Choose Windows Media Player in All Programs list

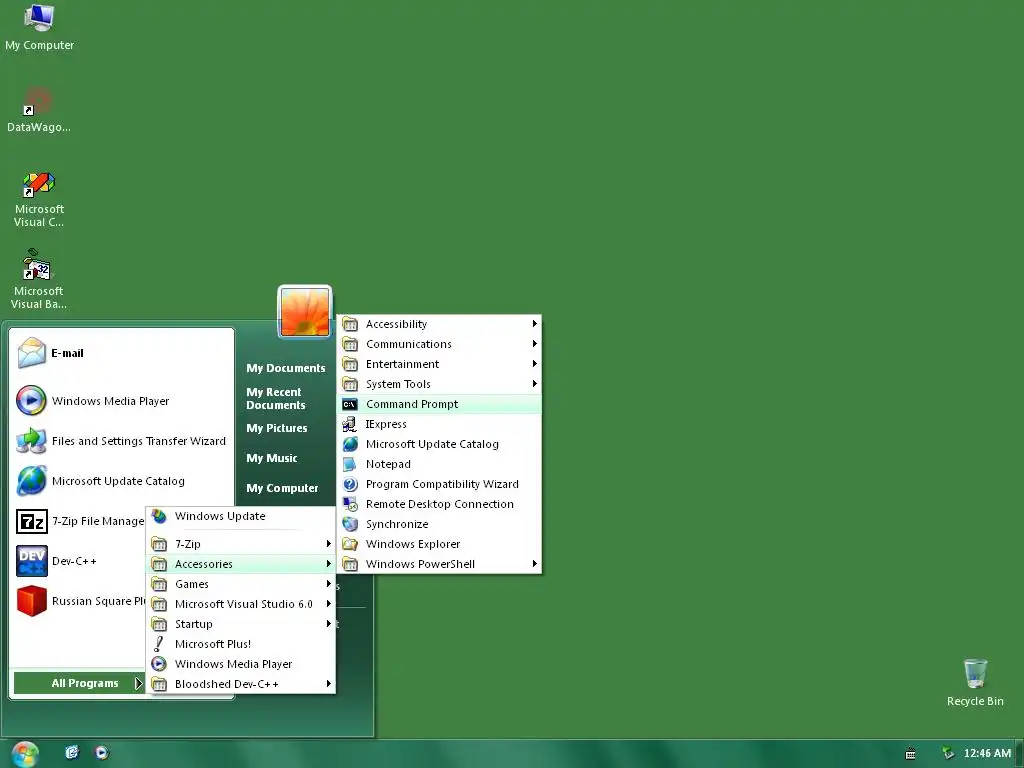click(241, 664)
